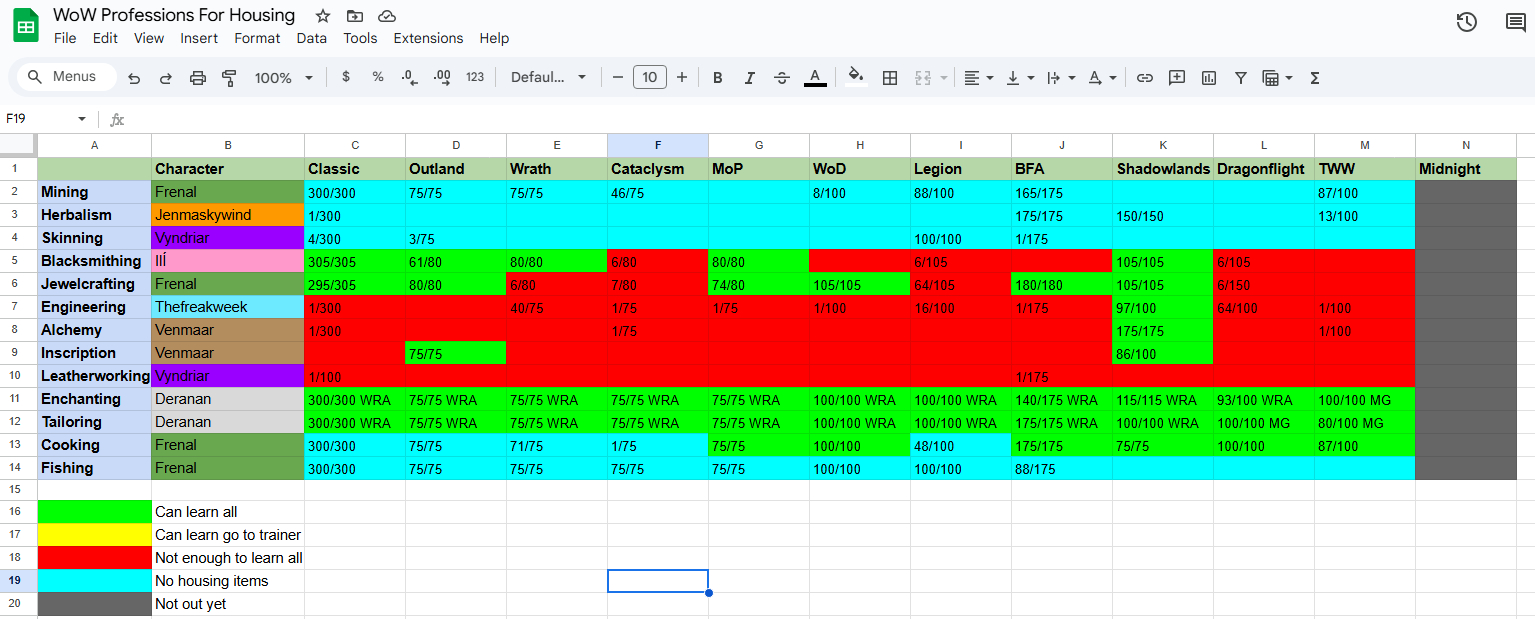Toggle italic text style
This screenshot has height=619, width=1535.
coord(749,78)
